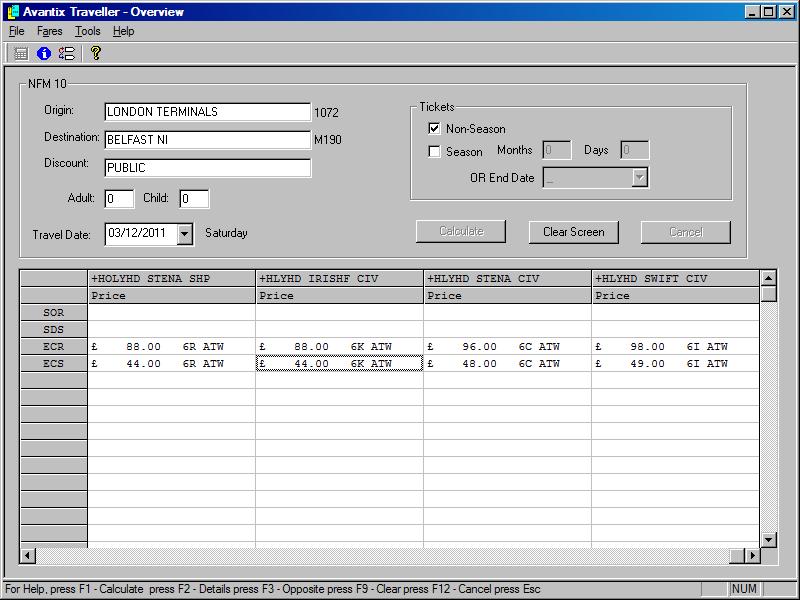Click the fare table's scroll left arrow

28,555
